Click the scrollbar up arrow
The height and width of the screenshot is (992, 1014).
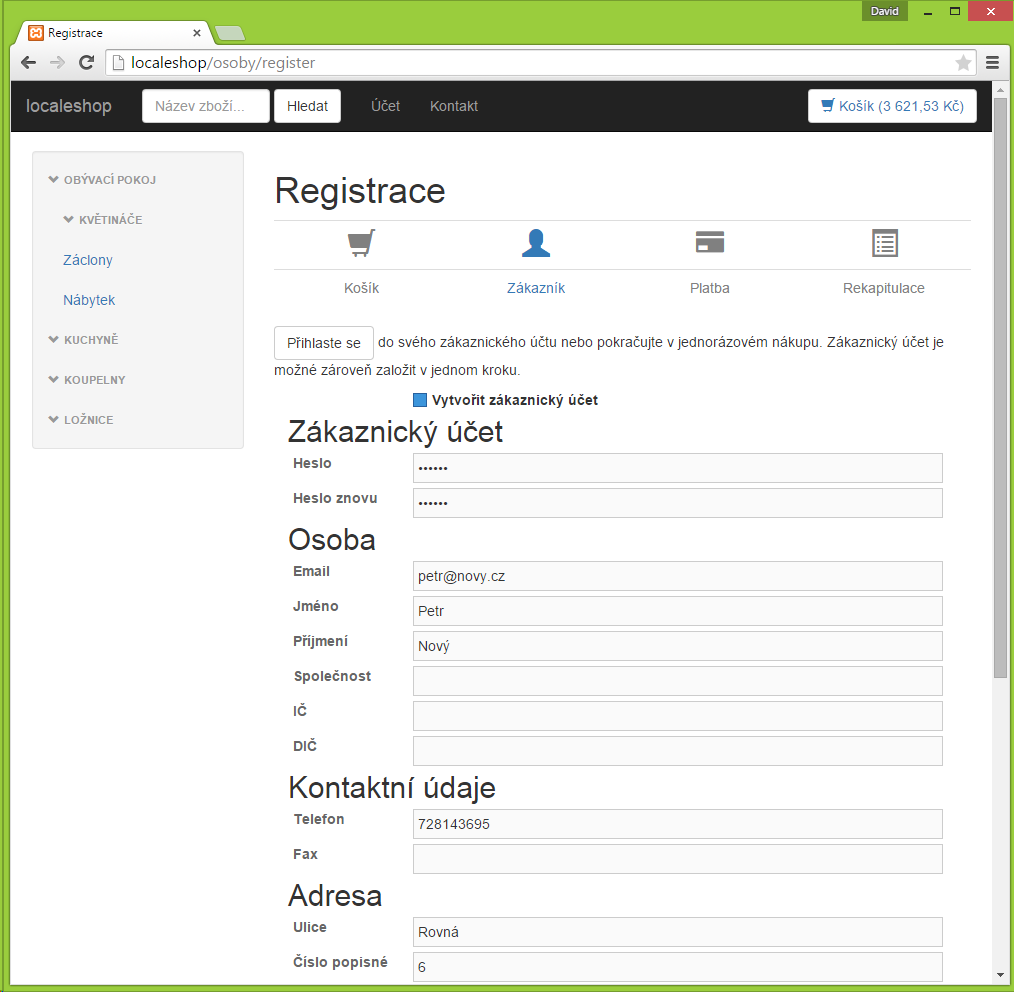pyautogui.click(x=1000, y=89)
